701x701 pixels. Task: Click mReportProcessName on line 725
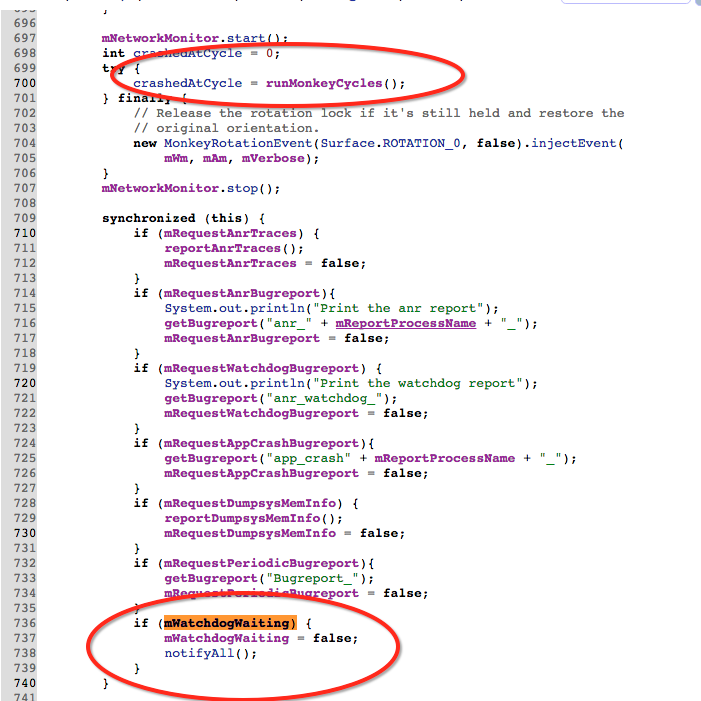(445, 459)
